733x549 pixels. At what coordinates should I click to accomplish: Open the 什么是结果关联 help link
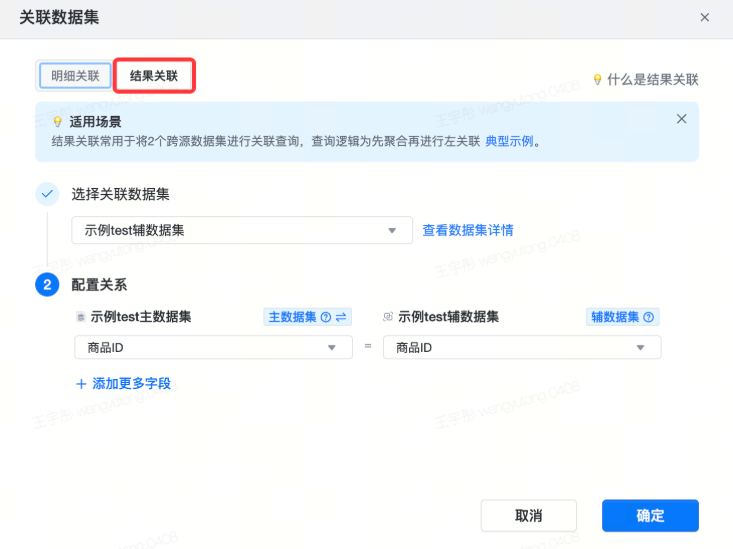click(x=652, y=80)
